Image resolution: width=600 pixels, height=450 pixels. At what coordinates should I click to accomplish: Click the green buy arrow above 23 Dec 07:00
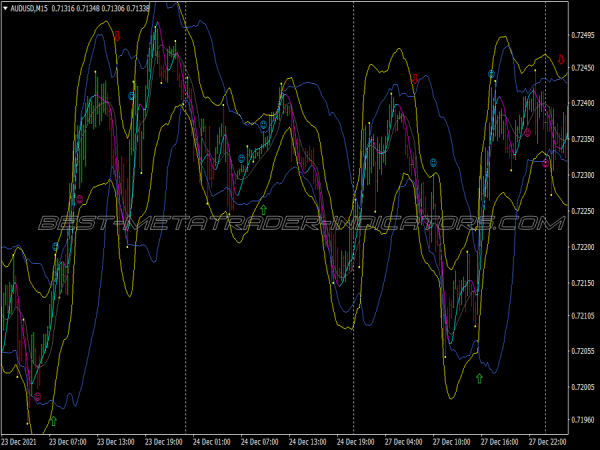click(53, 421)
